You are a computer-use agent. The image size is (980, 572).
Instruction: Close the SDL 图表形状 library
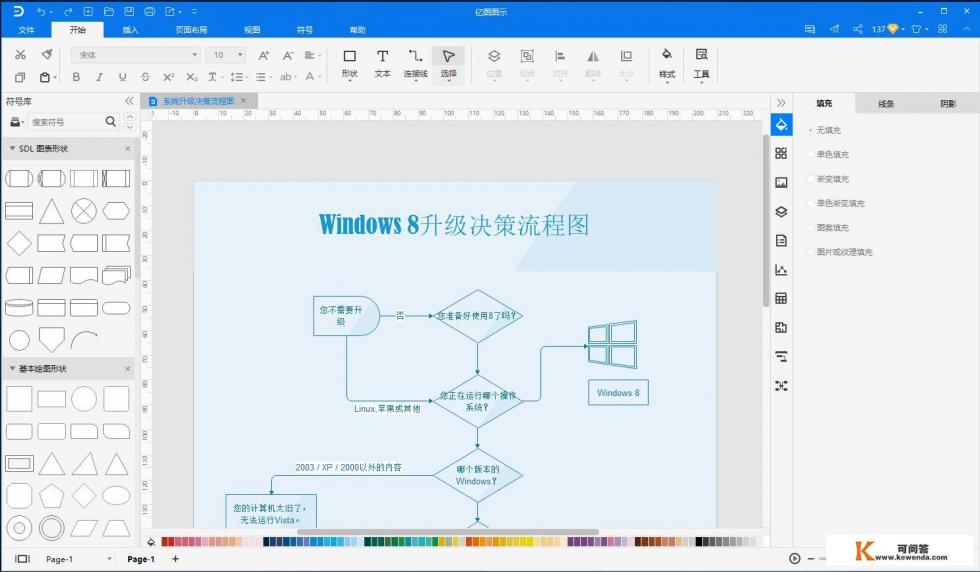click(x=128, y=148)
